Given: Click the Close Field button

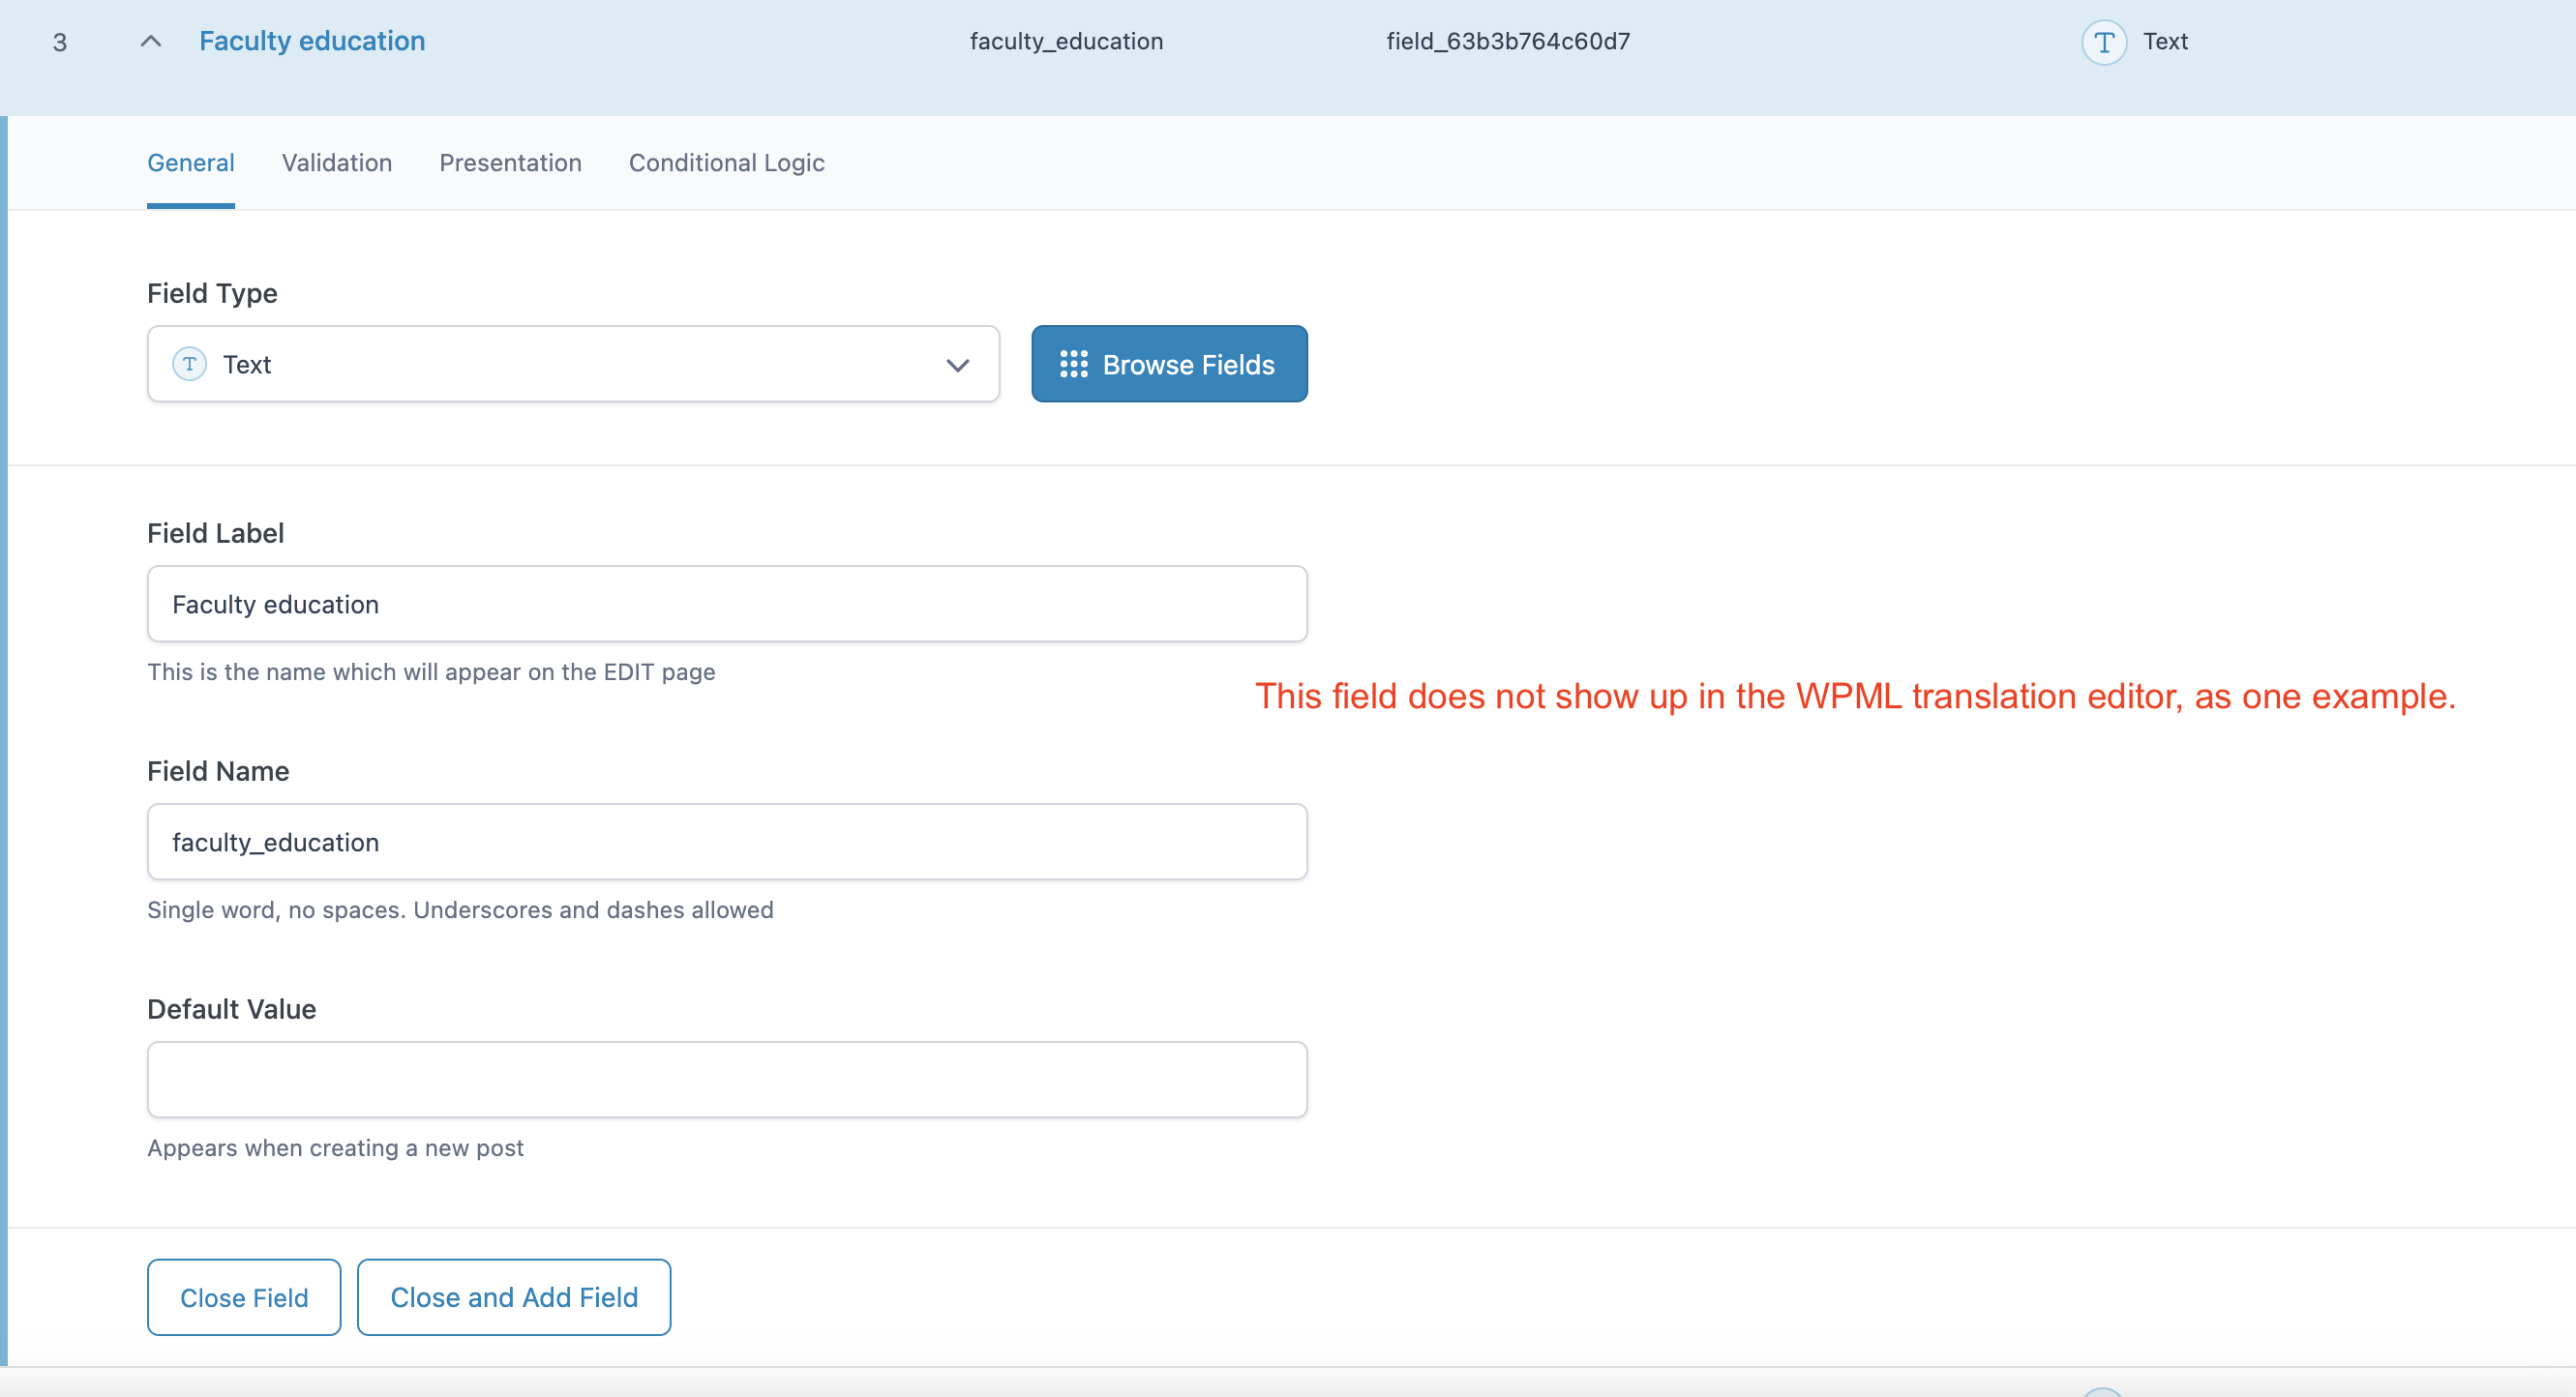Looking at the screenshot, I should click(x=243, y=1297).
